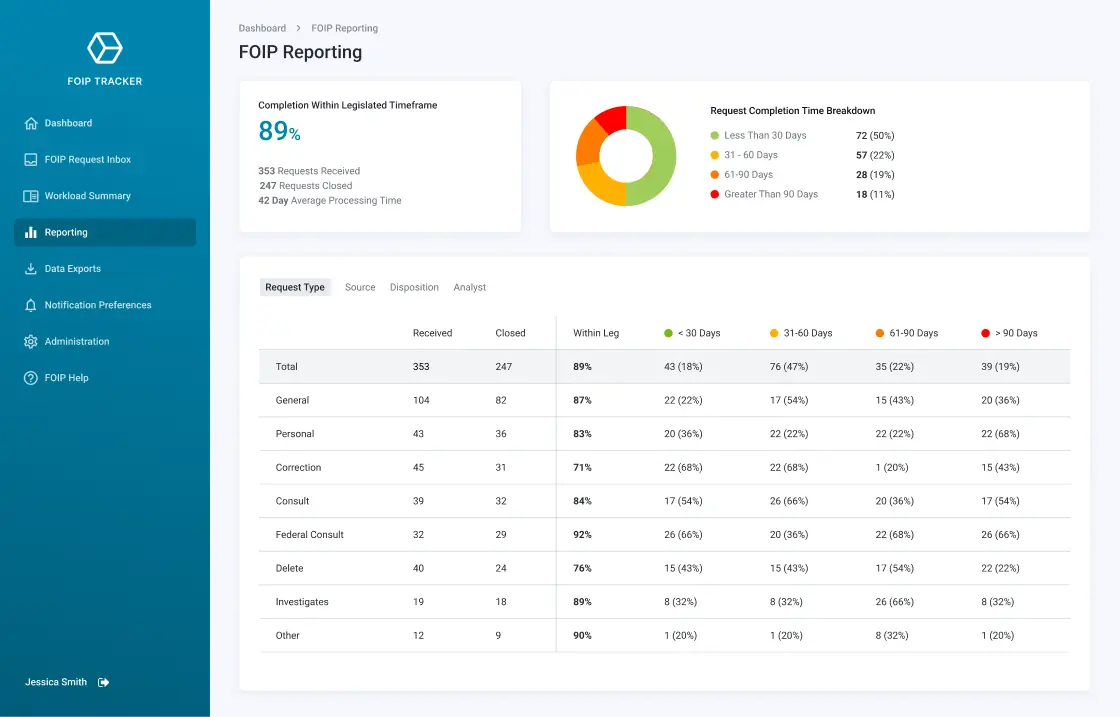This screenshot has height=717, width=1120.
Task: Click the logout icon next to Jessica Smith
Action: 102,681
